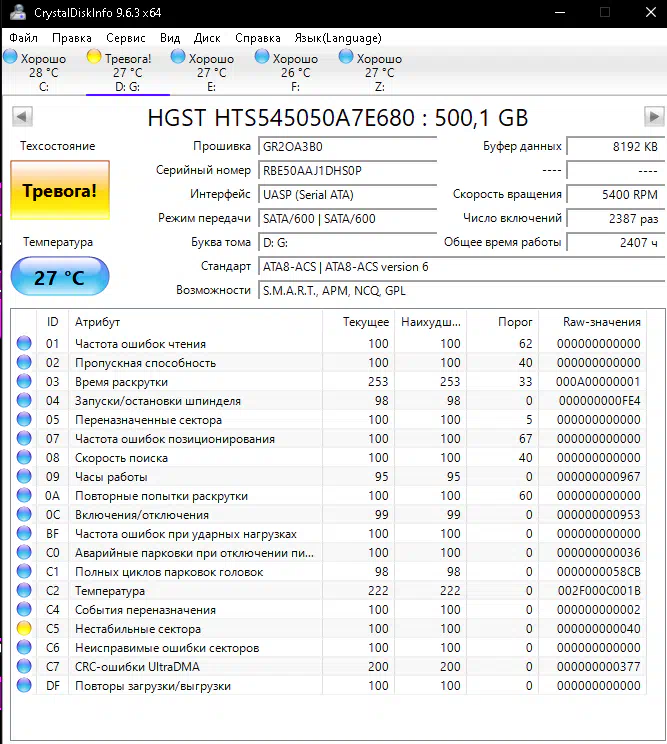Select the yellow Тревога! disk D: G:
667x744 pixels.
(x=119, y=72)
